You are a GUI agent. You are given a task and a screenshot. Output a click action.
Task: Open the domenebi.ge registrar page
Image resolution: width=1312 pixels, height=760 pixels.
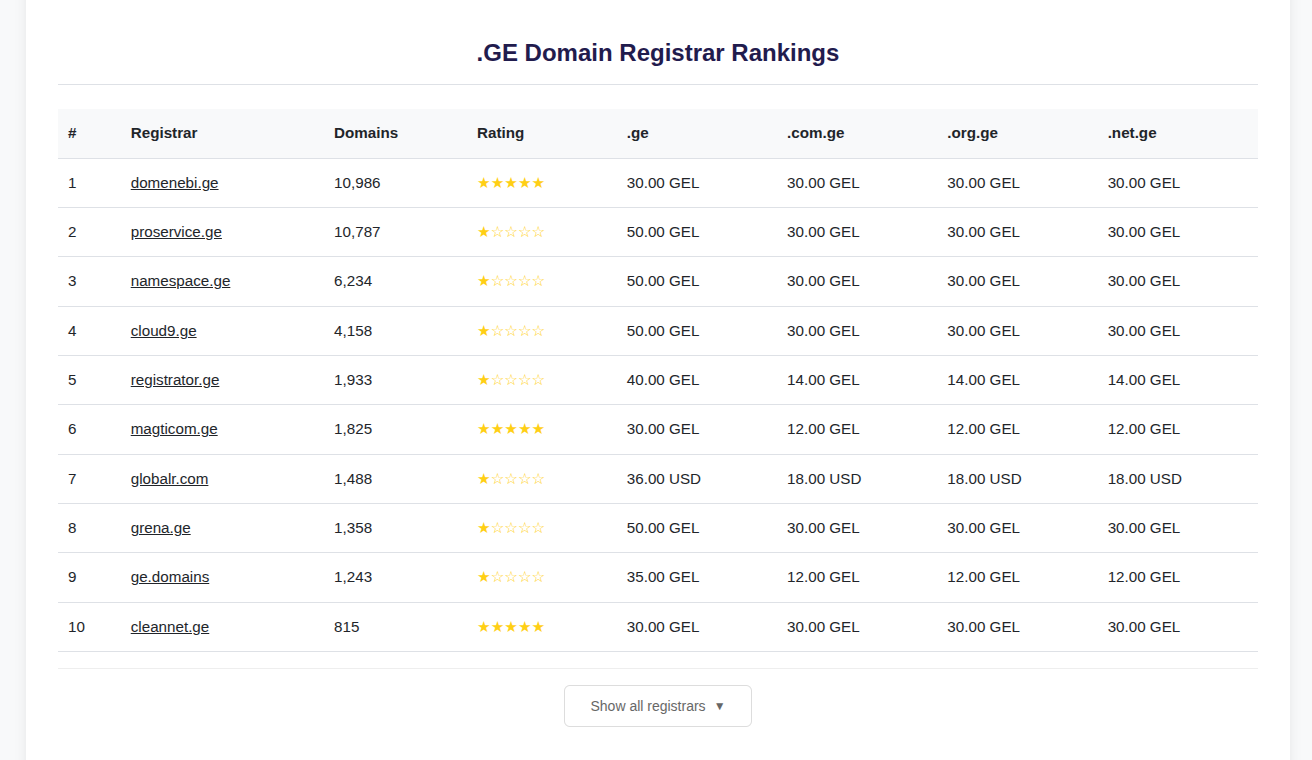174,183
